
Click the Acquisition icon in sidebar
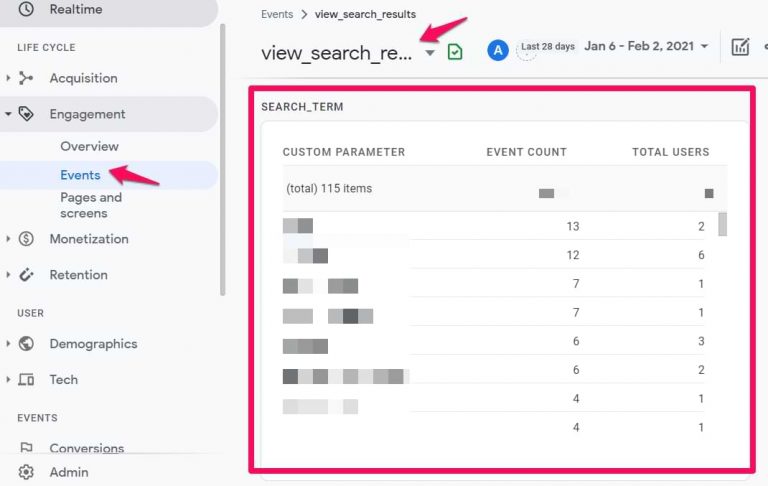[26, 78]
